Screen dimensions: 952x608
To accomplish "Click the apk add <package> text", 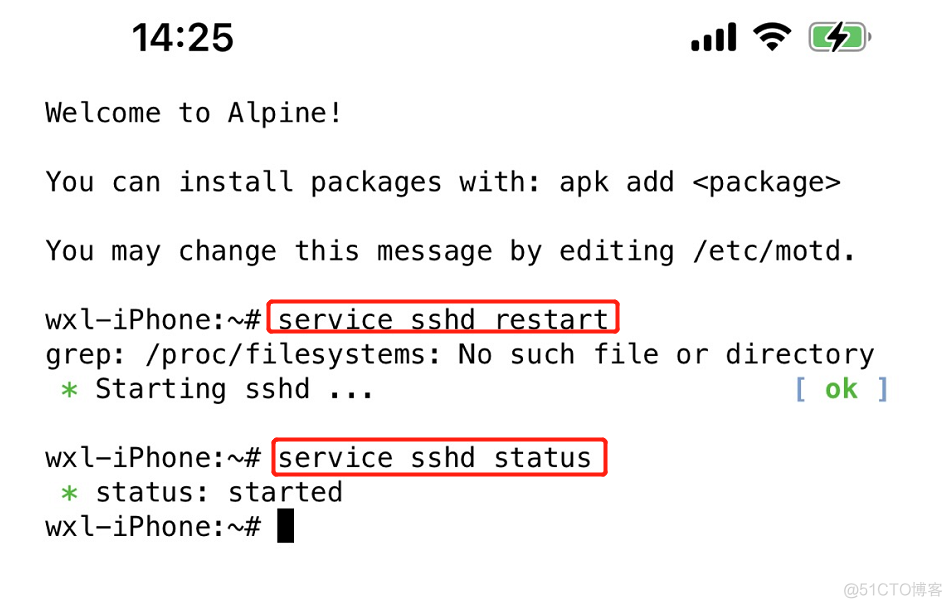I will point(699,182).
